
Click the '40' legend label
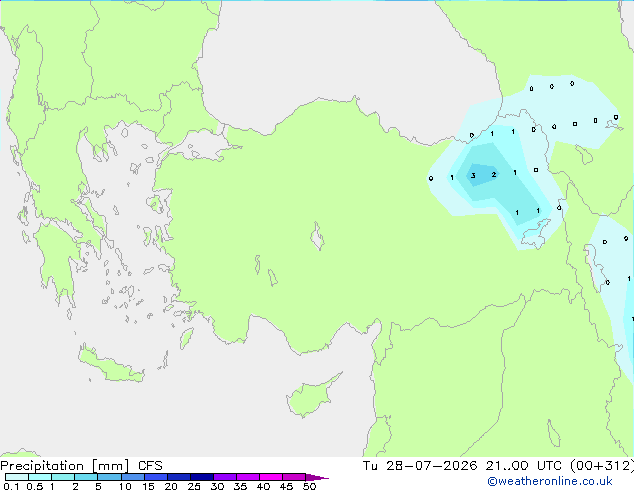[x=263, y=486]
